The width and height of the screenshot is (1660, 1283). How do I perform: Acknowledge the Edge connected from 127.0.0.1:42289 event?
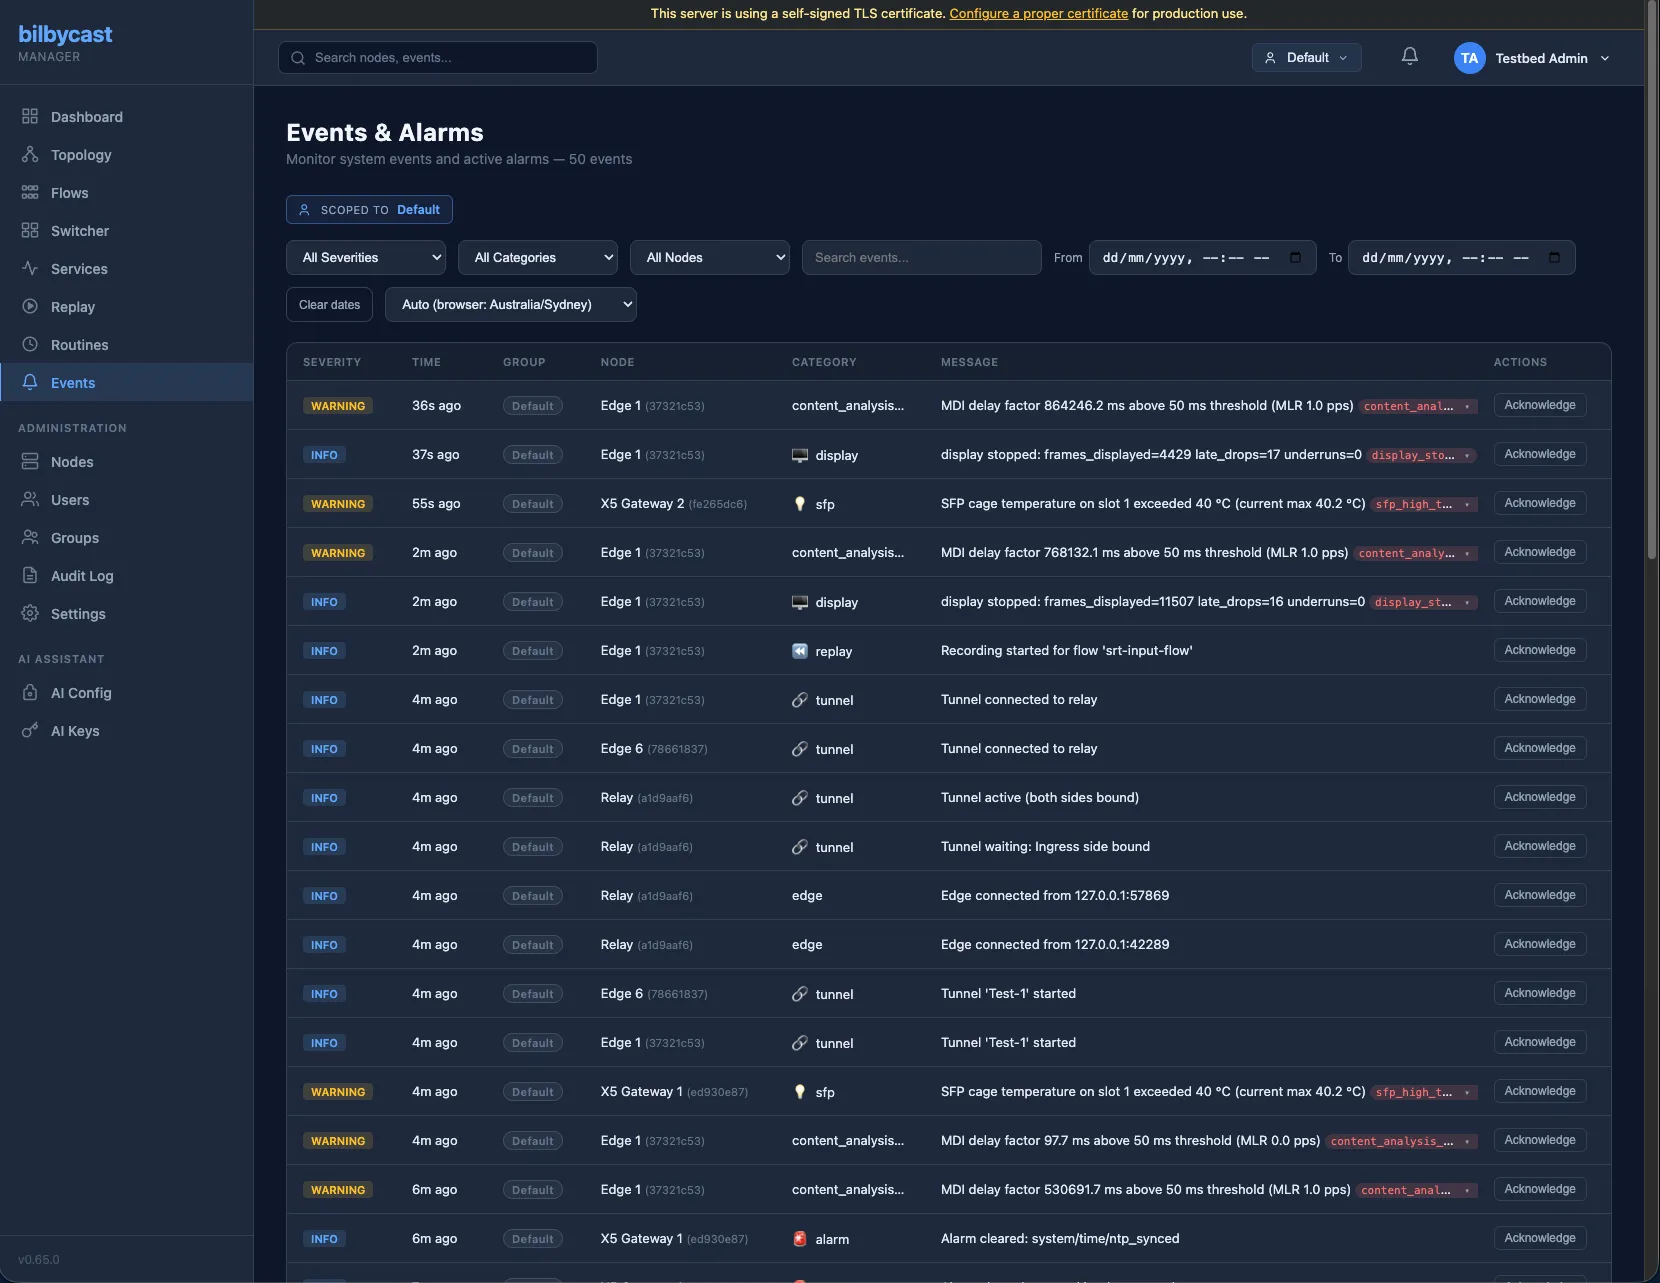point(1540,944)
